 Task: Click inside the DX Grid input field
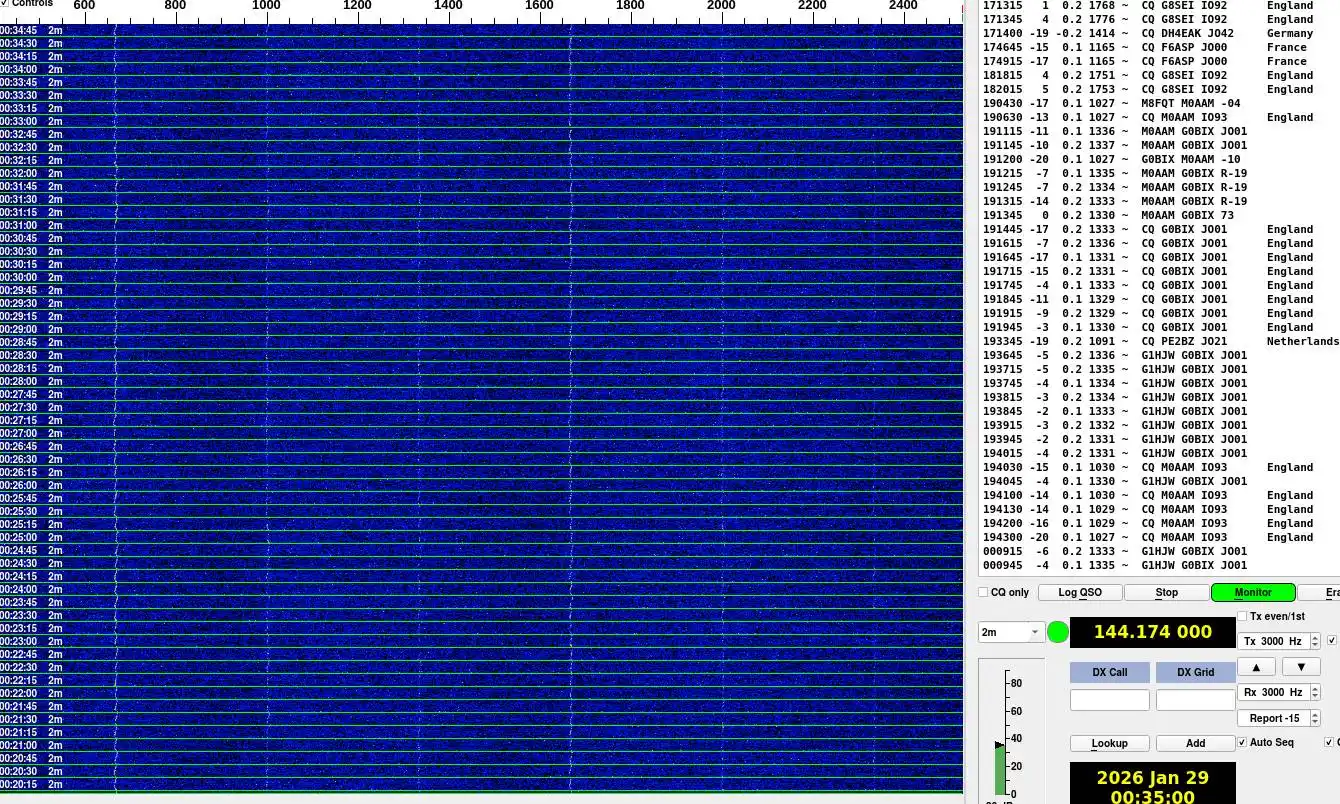1196,699
